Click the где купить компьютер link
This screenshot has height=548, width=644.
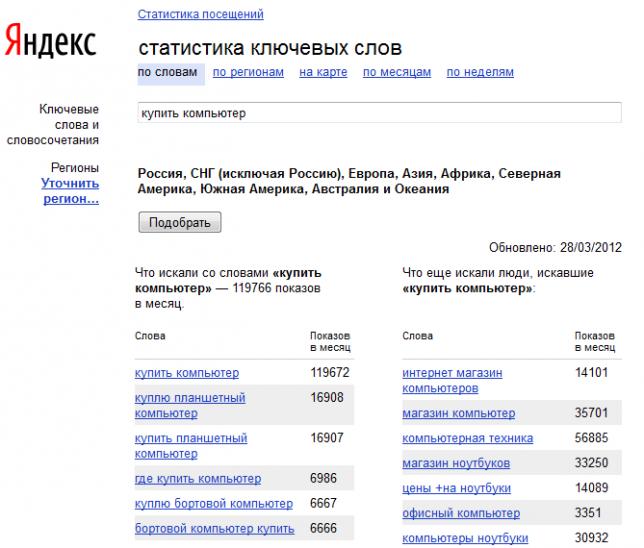(x=198, y=479)
